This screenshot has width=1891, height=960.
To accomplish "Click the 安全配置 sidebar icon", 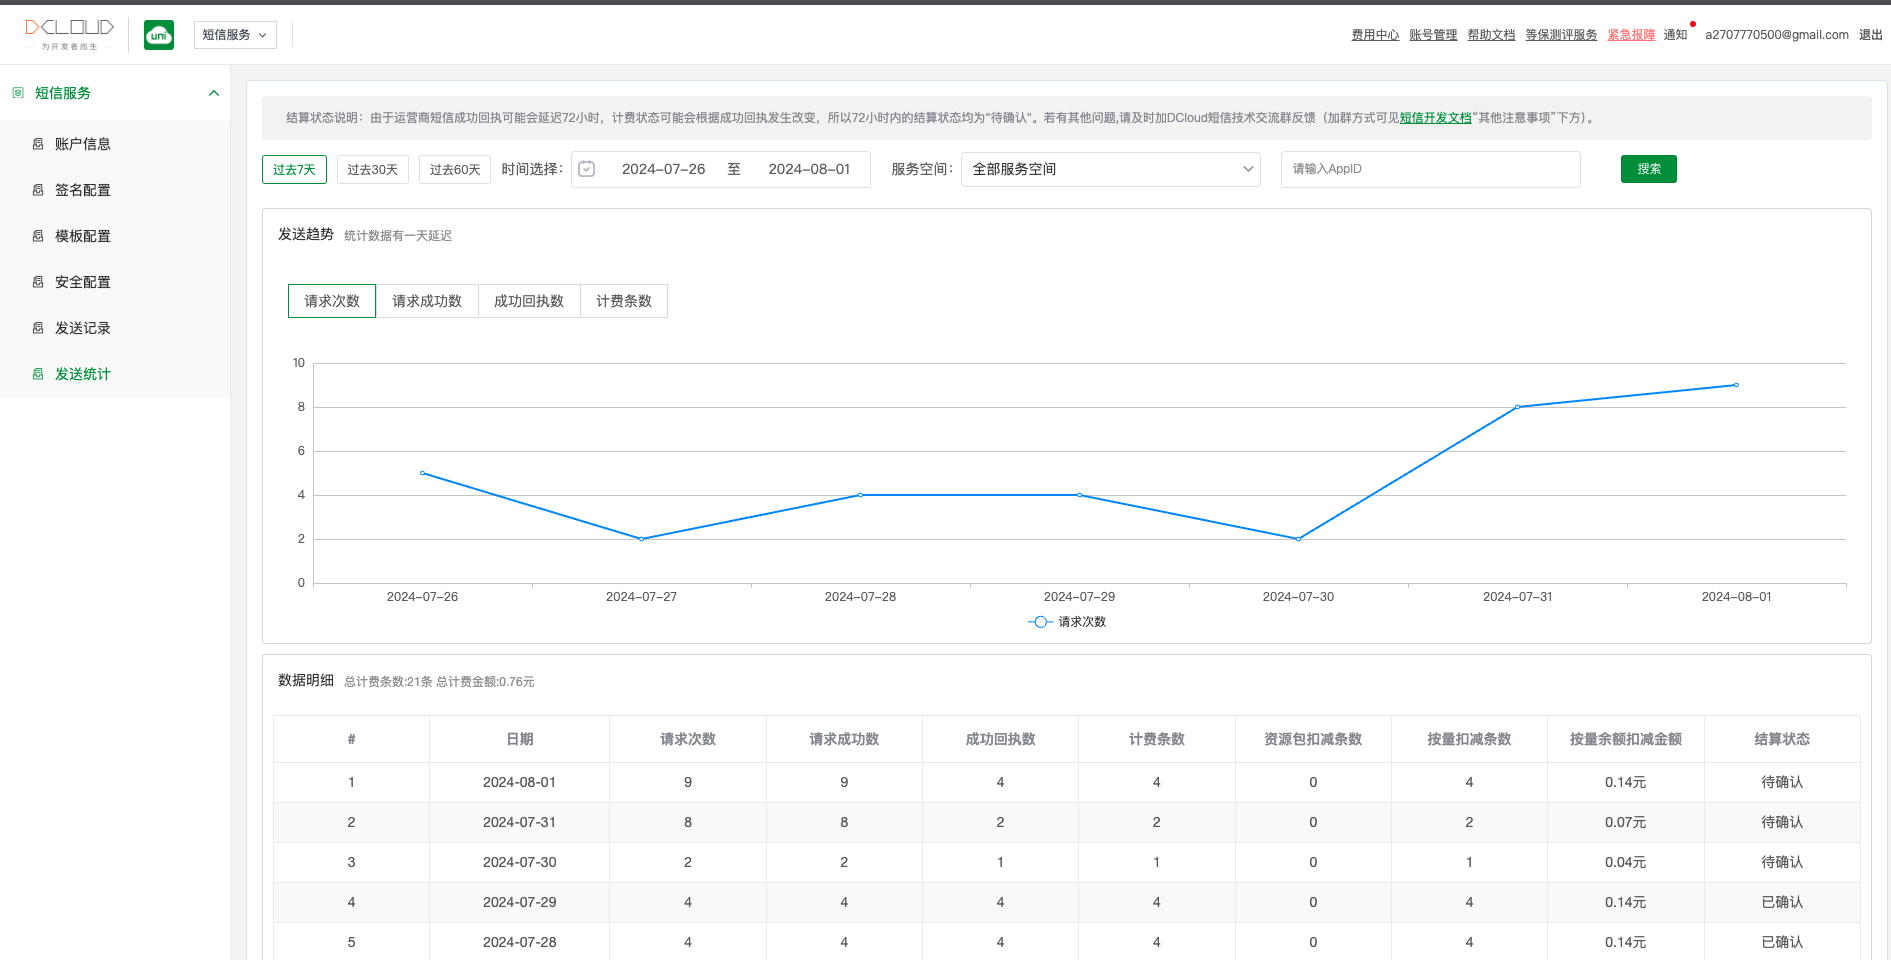I will coord(38,282).
